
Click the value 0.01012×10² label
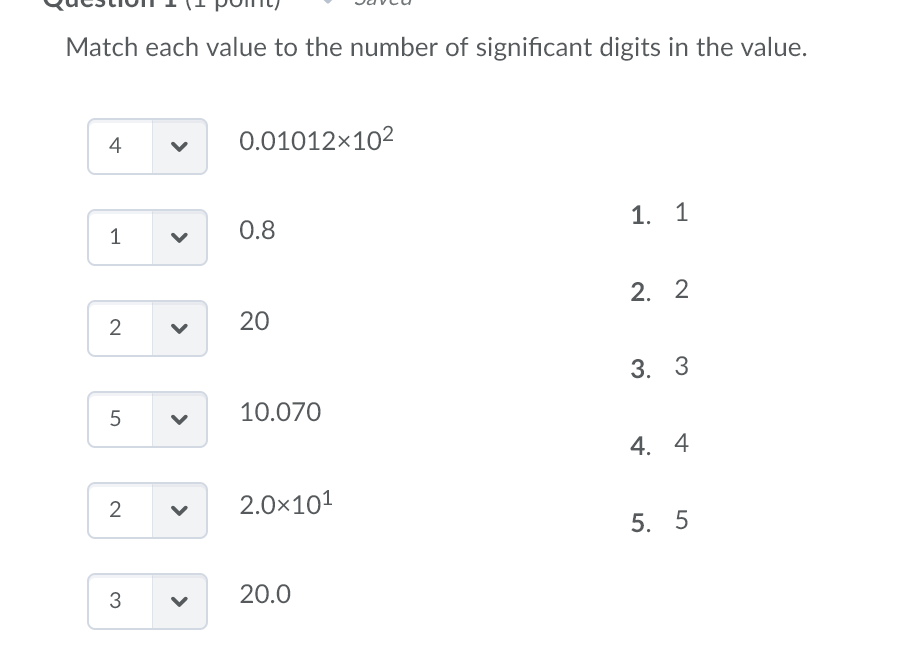point(315,141)
